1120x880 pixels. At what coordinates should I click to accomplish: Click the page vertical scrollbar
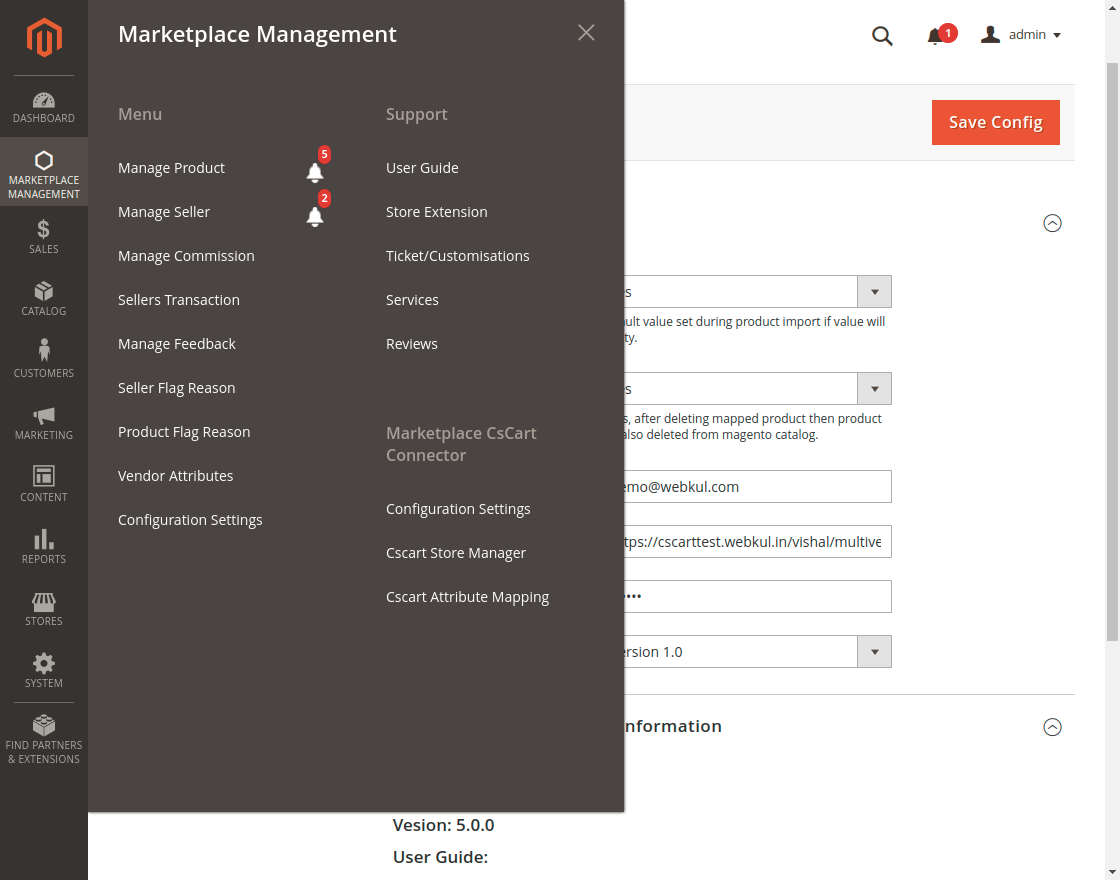click(1112, 350)
